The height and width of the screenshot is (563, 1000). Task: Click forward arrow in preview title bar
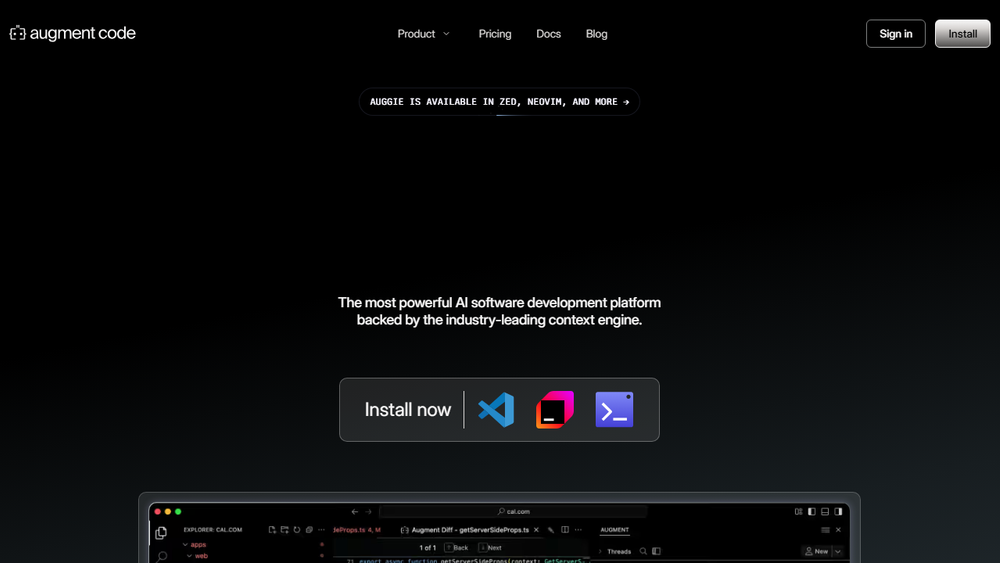368,511
